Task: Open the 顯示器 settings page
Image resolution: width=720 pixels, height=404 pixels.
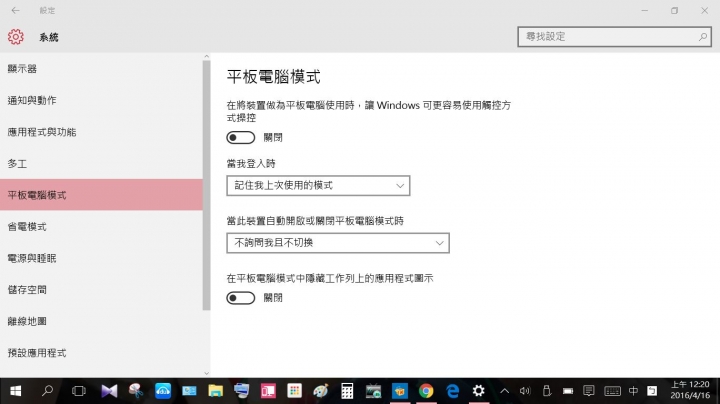Action: [101, 69]
